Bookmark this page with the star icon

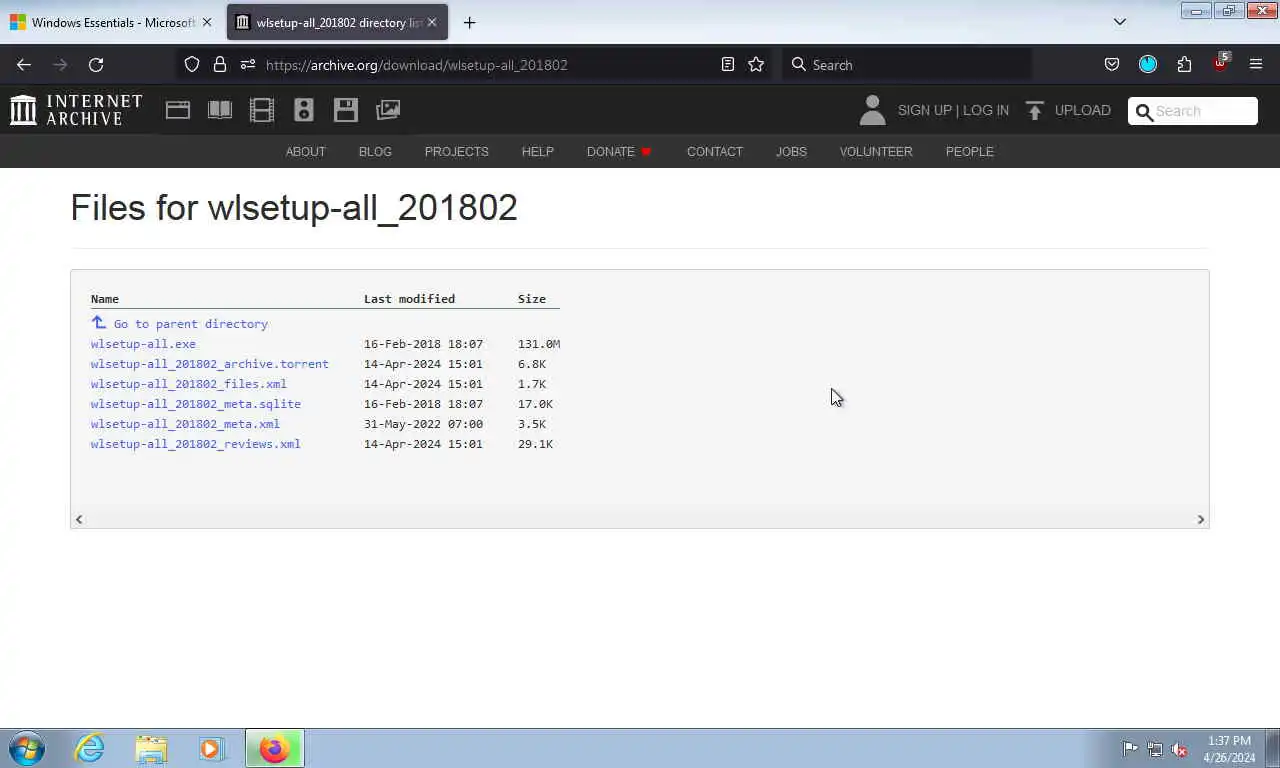click(756, 65)
